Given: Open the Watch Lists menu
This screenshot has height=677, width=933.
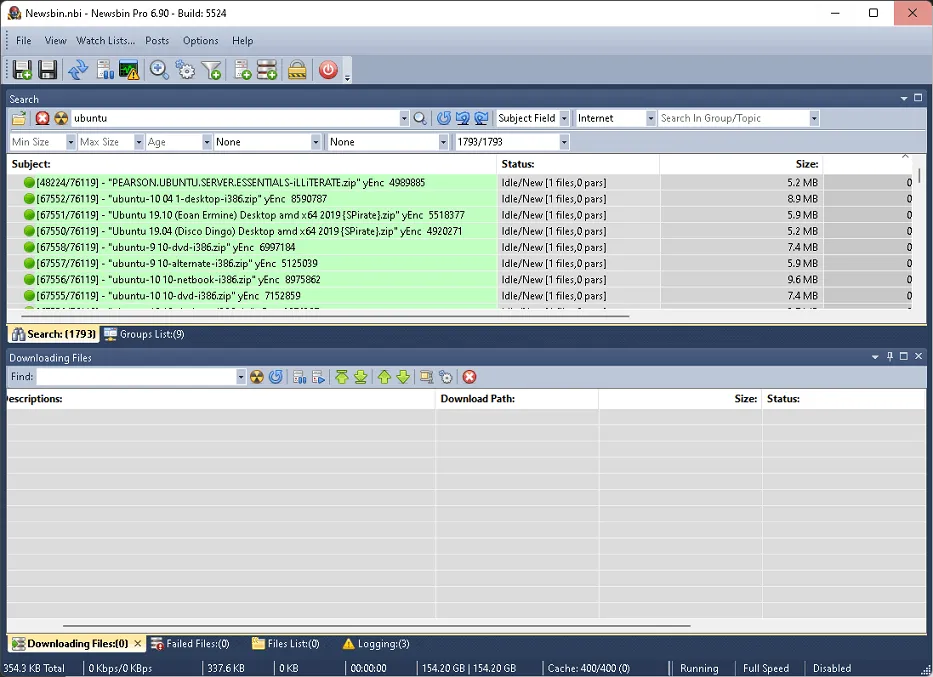Looking at the screenshot, I should point(105,41).
